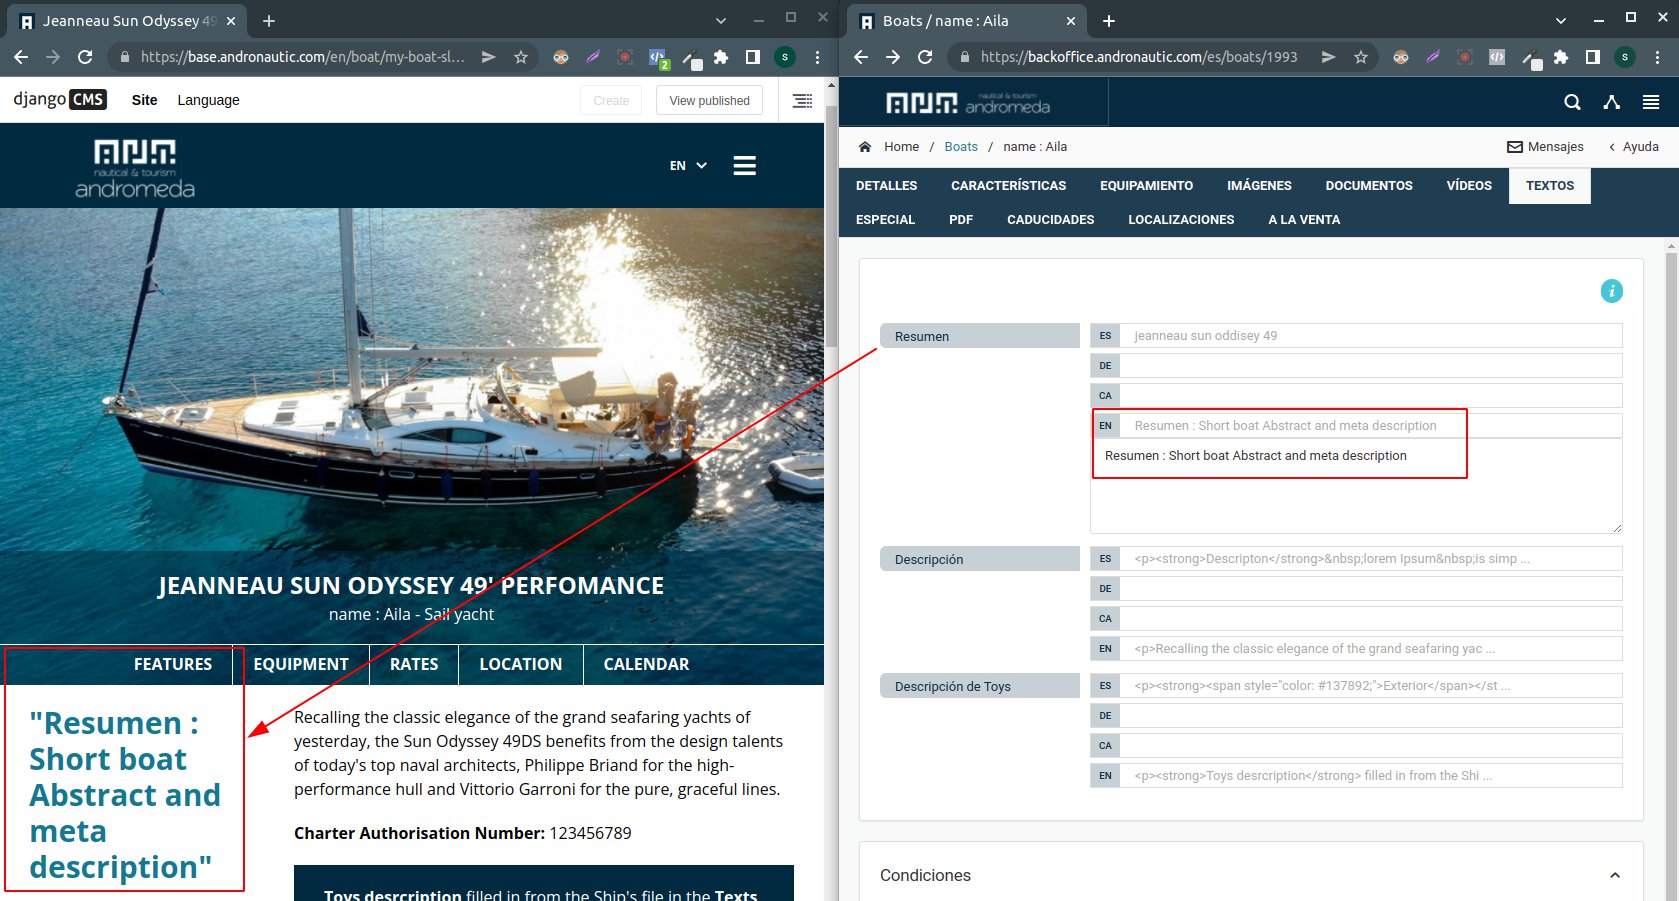
Task: Open Ayuda help in backoffice header
Action: 1634,146
